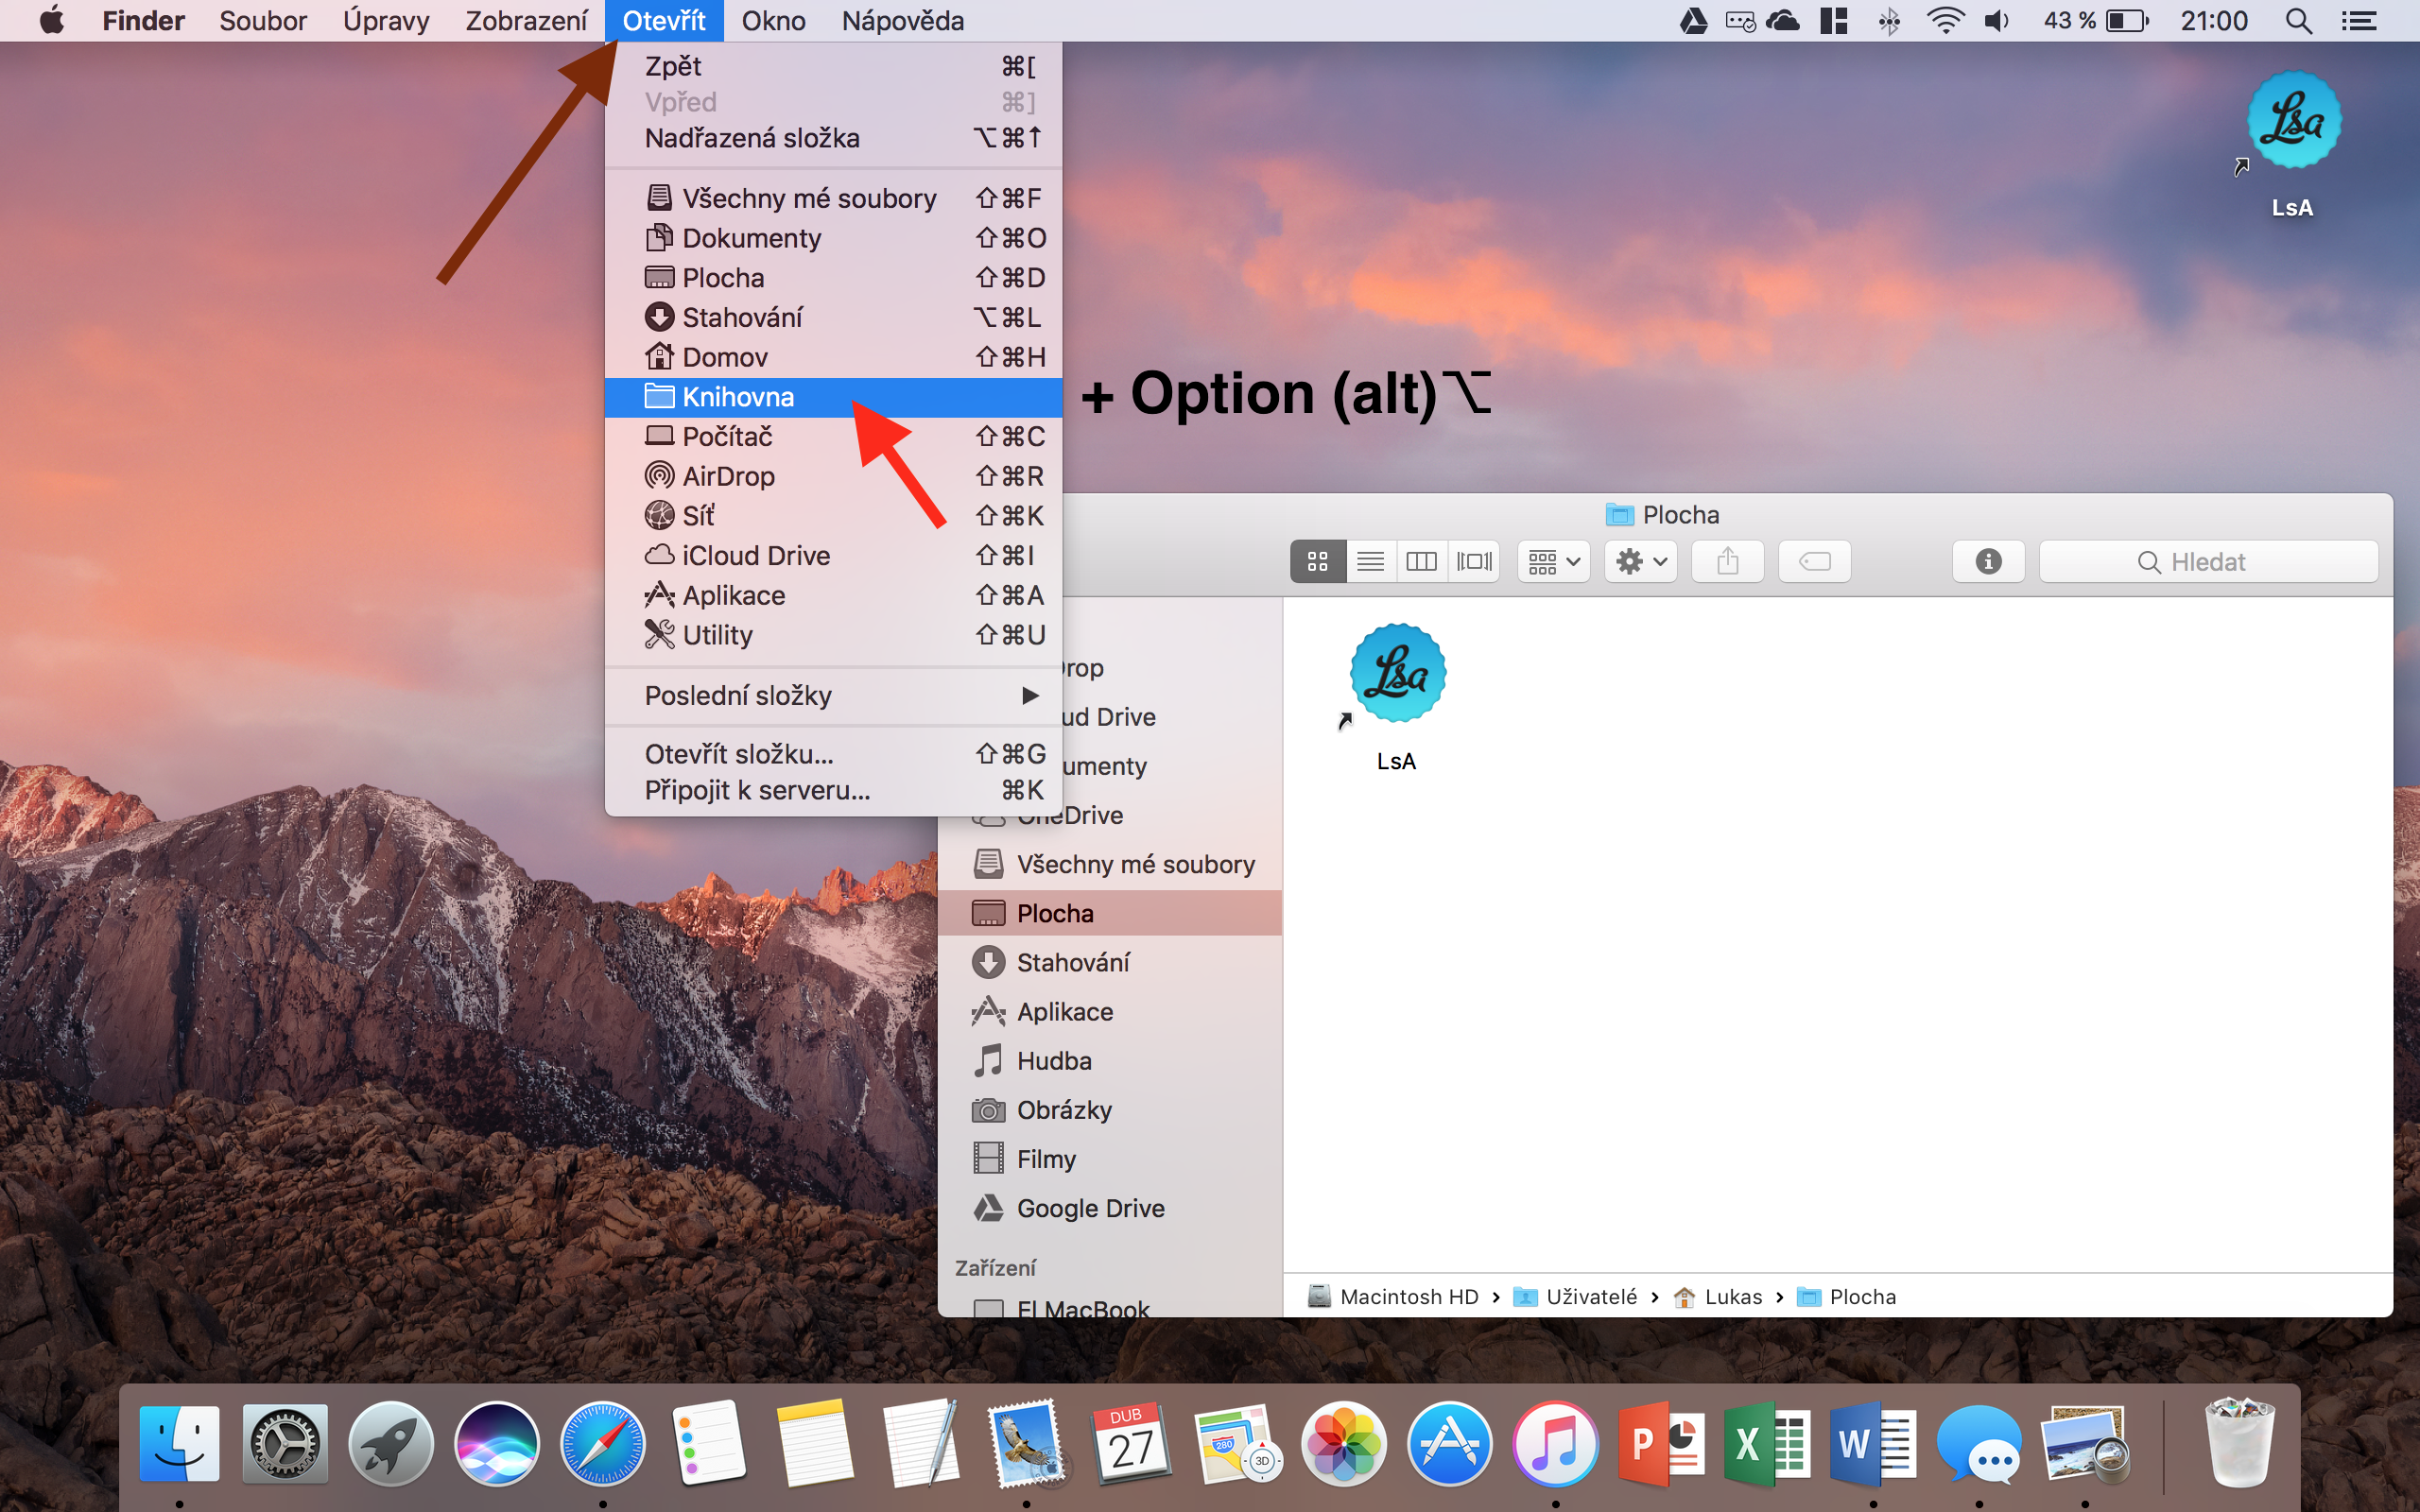Click the edit tags toolbar button

pyautogui.click(x=1814, y=562)
